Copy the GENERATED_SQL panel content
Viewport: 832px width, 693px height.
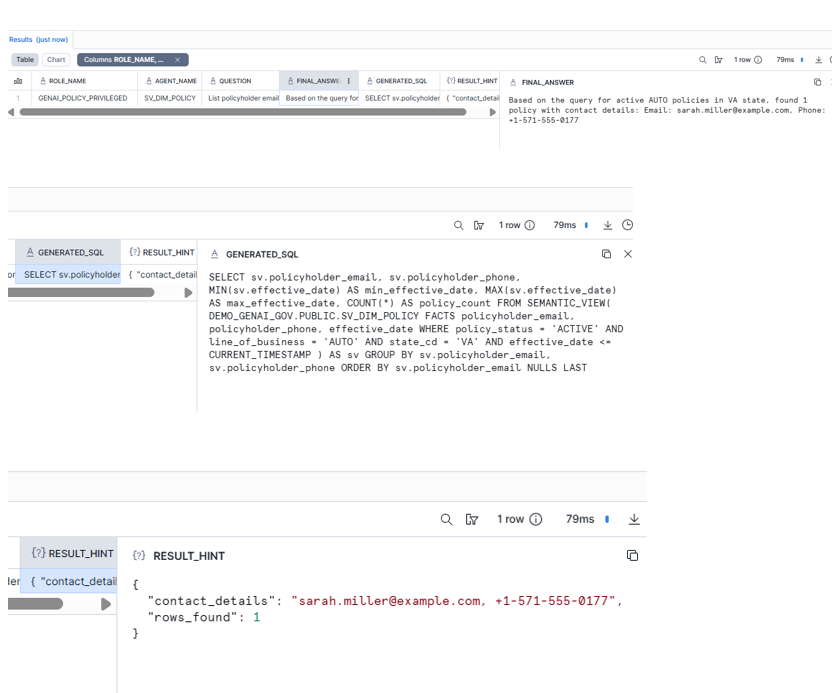click(x=606, y=254)
